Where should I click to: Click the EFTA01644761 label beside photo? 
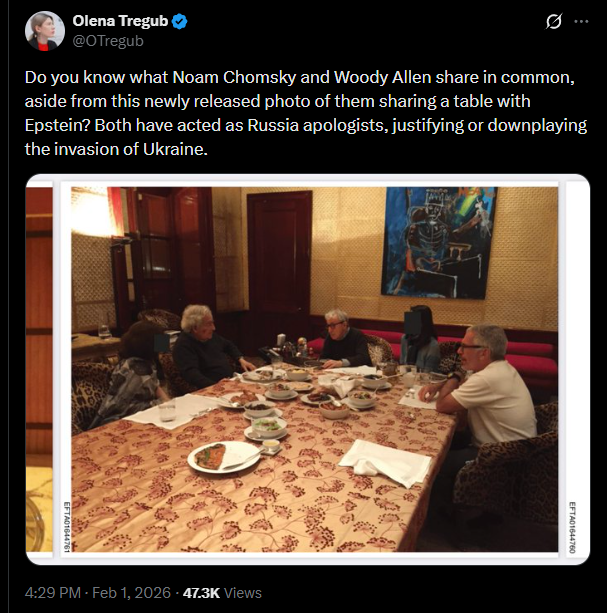pos(66,526)
